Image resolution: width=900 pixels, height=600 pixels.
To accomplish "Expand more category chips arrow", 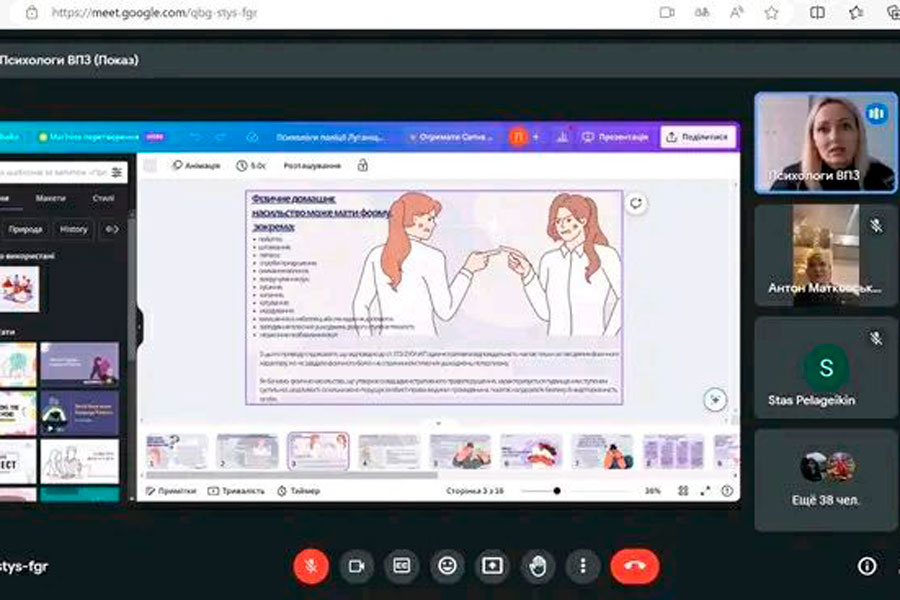I will (x=112, y=229).
